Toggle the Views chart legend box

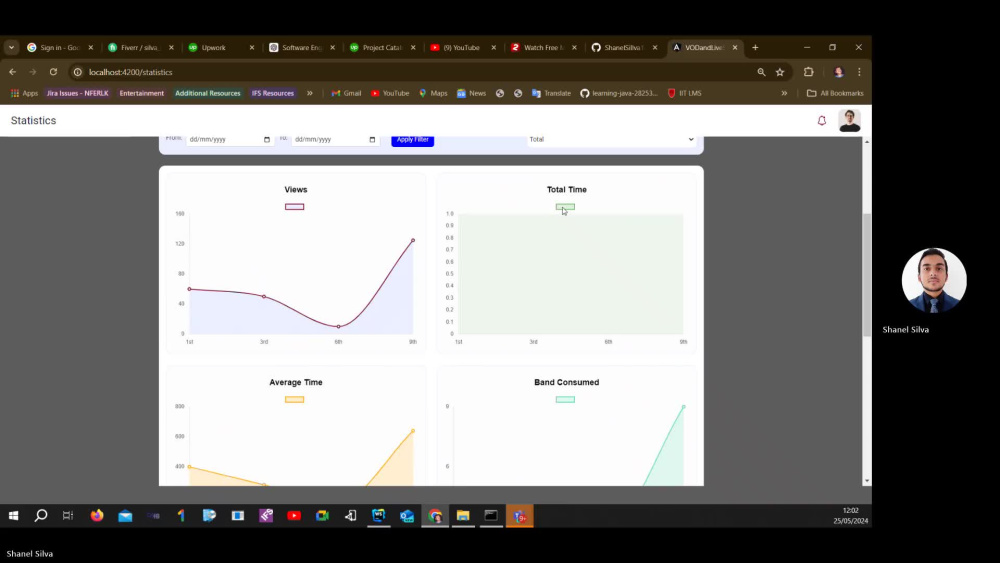tap(295, 207)
